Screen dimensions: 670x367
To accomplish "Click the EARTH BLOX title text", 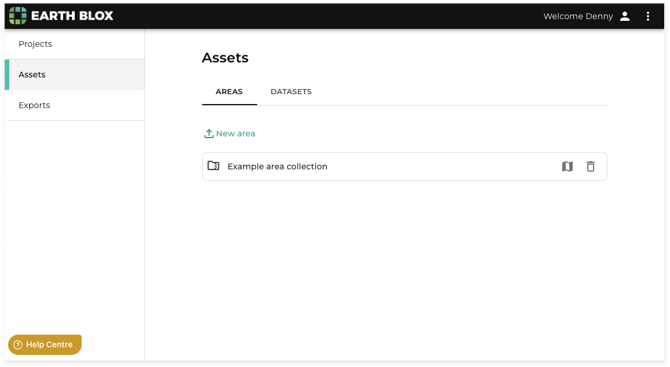I will click(72, 16).
